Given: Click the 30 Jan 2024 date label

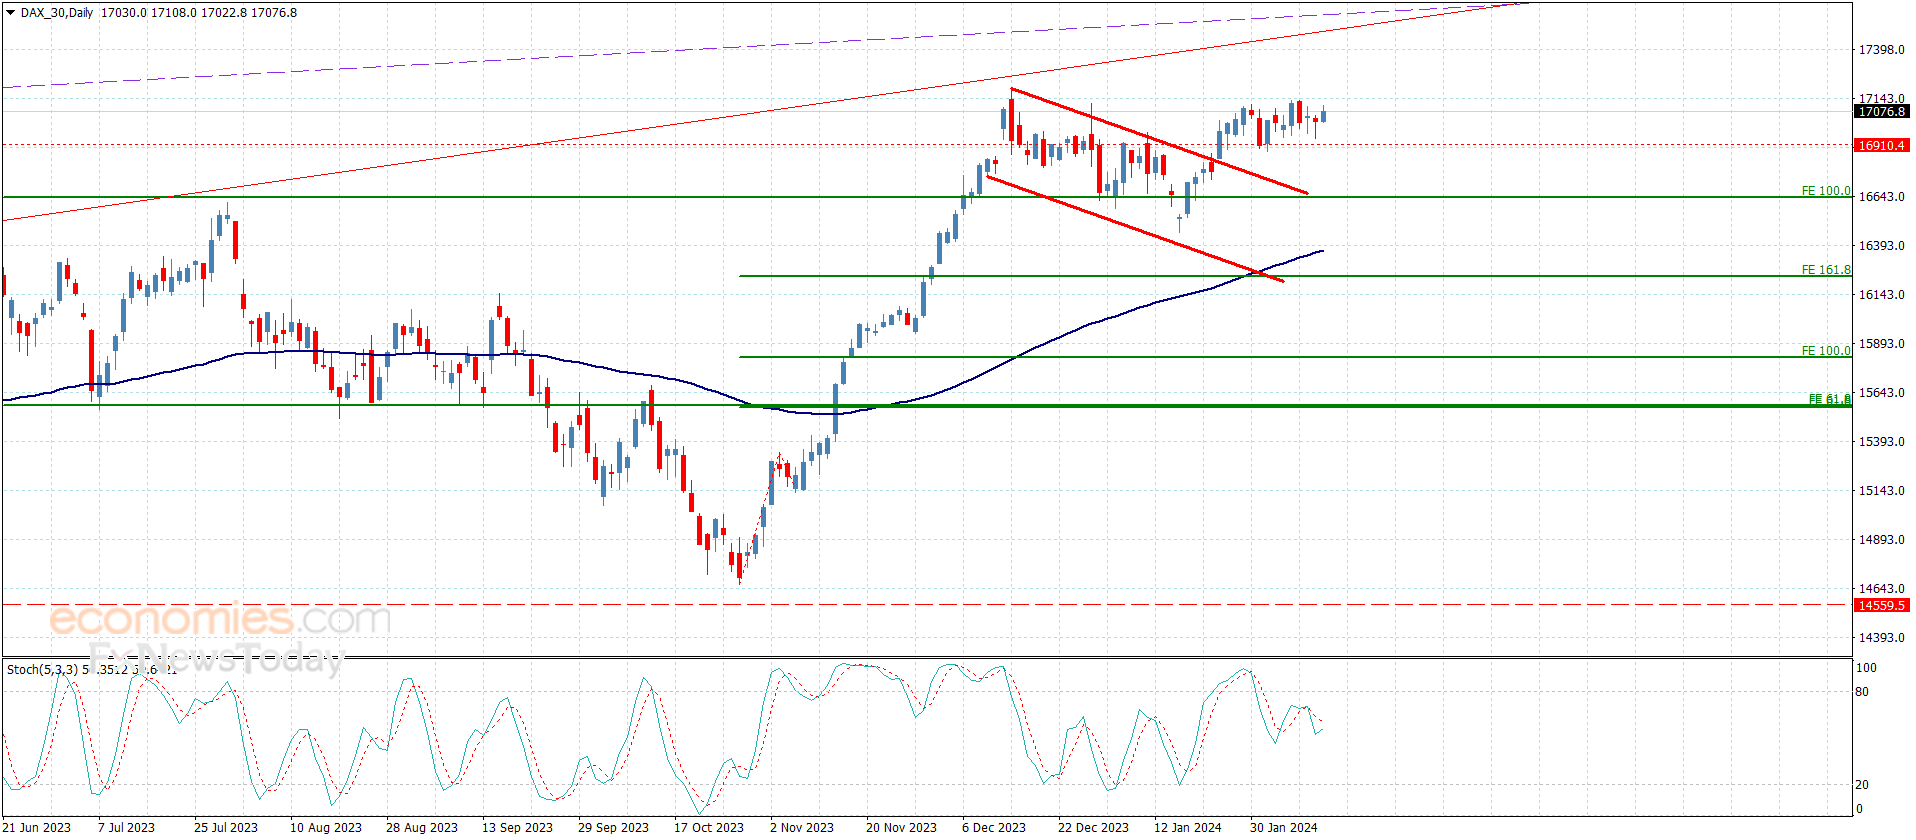Looking at the screenshot, I should pyautogui.click(x=1283, y=827).
